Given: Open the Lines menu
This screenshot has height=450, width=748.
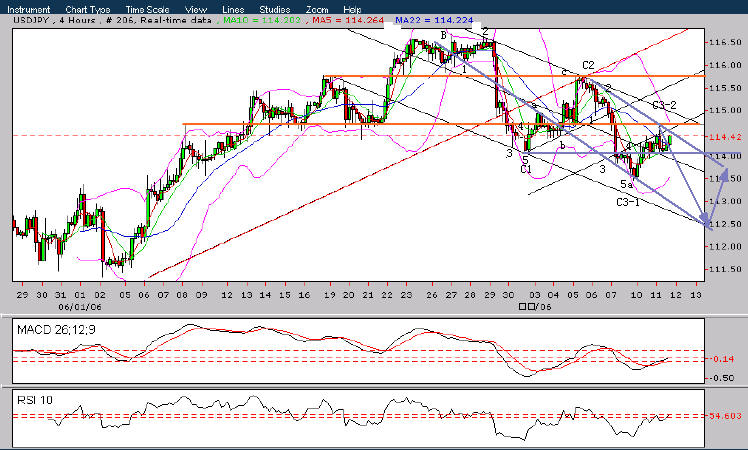Looking at the screenshot, I should click(233, 10).
